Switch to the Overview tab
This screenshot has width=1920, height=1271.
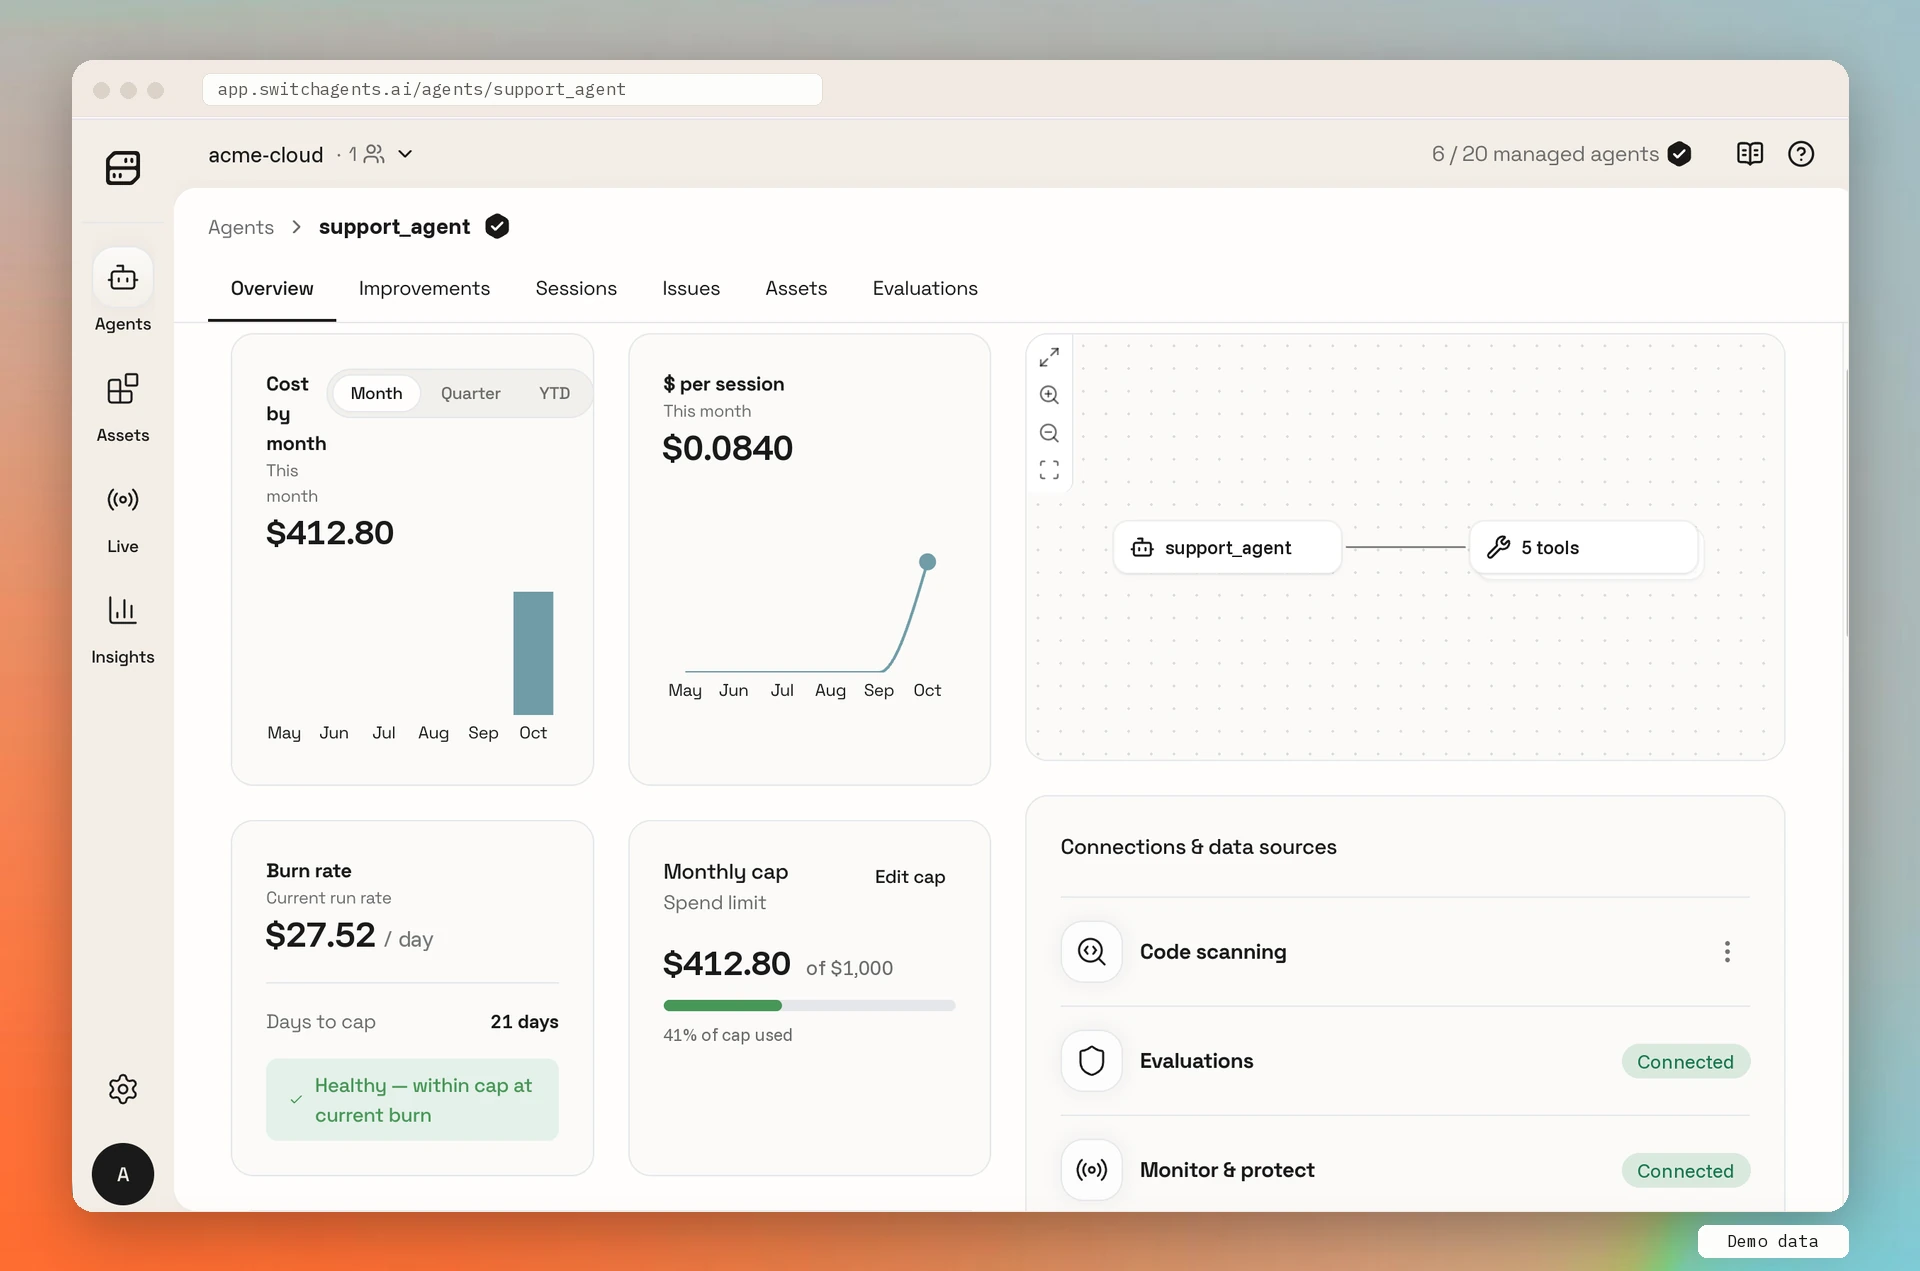(x=272, y=289)
